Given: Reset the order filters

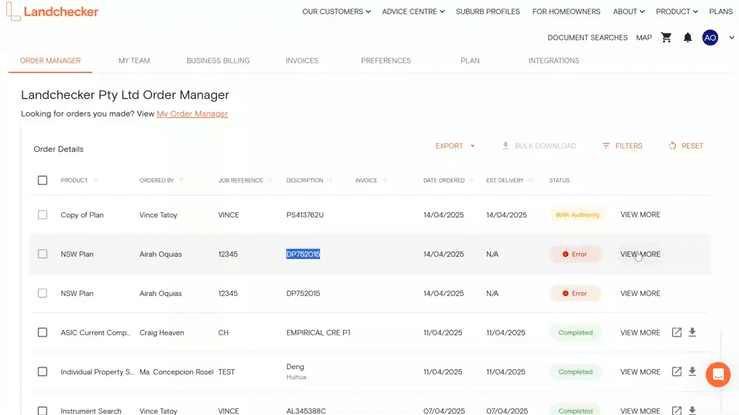Looking at the screenshot, I should point(686,146).
